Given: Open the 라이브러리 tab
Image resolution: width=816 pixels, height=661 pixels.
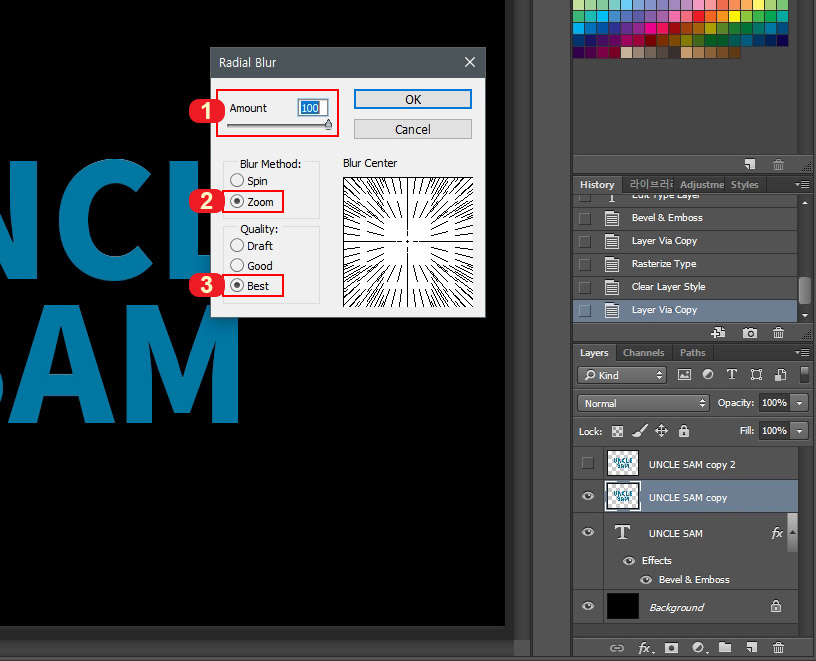Looking at the screenshot, I should coord(651,184).
